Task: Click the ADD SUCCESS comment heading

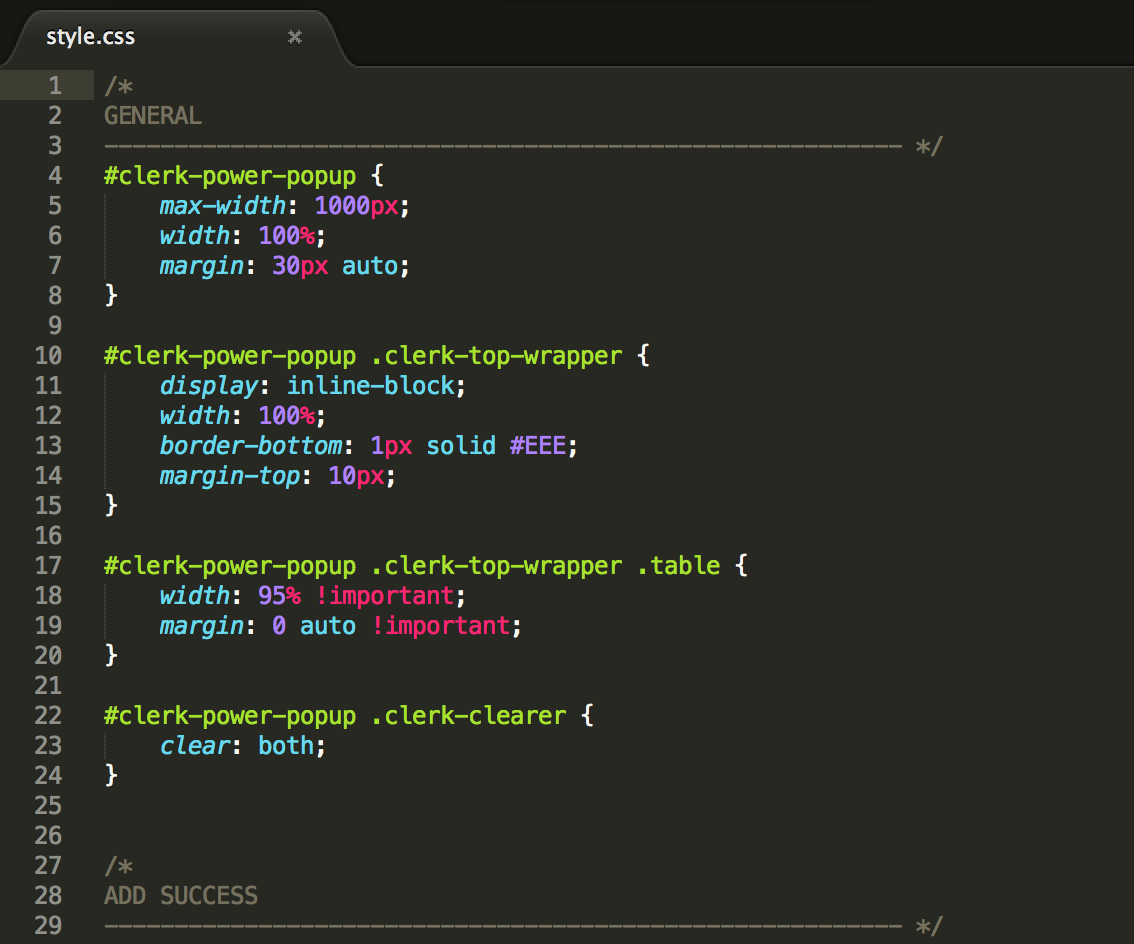Action: (180, 896)
